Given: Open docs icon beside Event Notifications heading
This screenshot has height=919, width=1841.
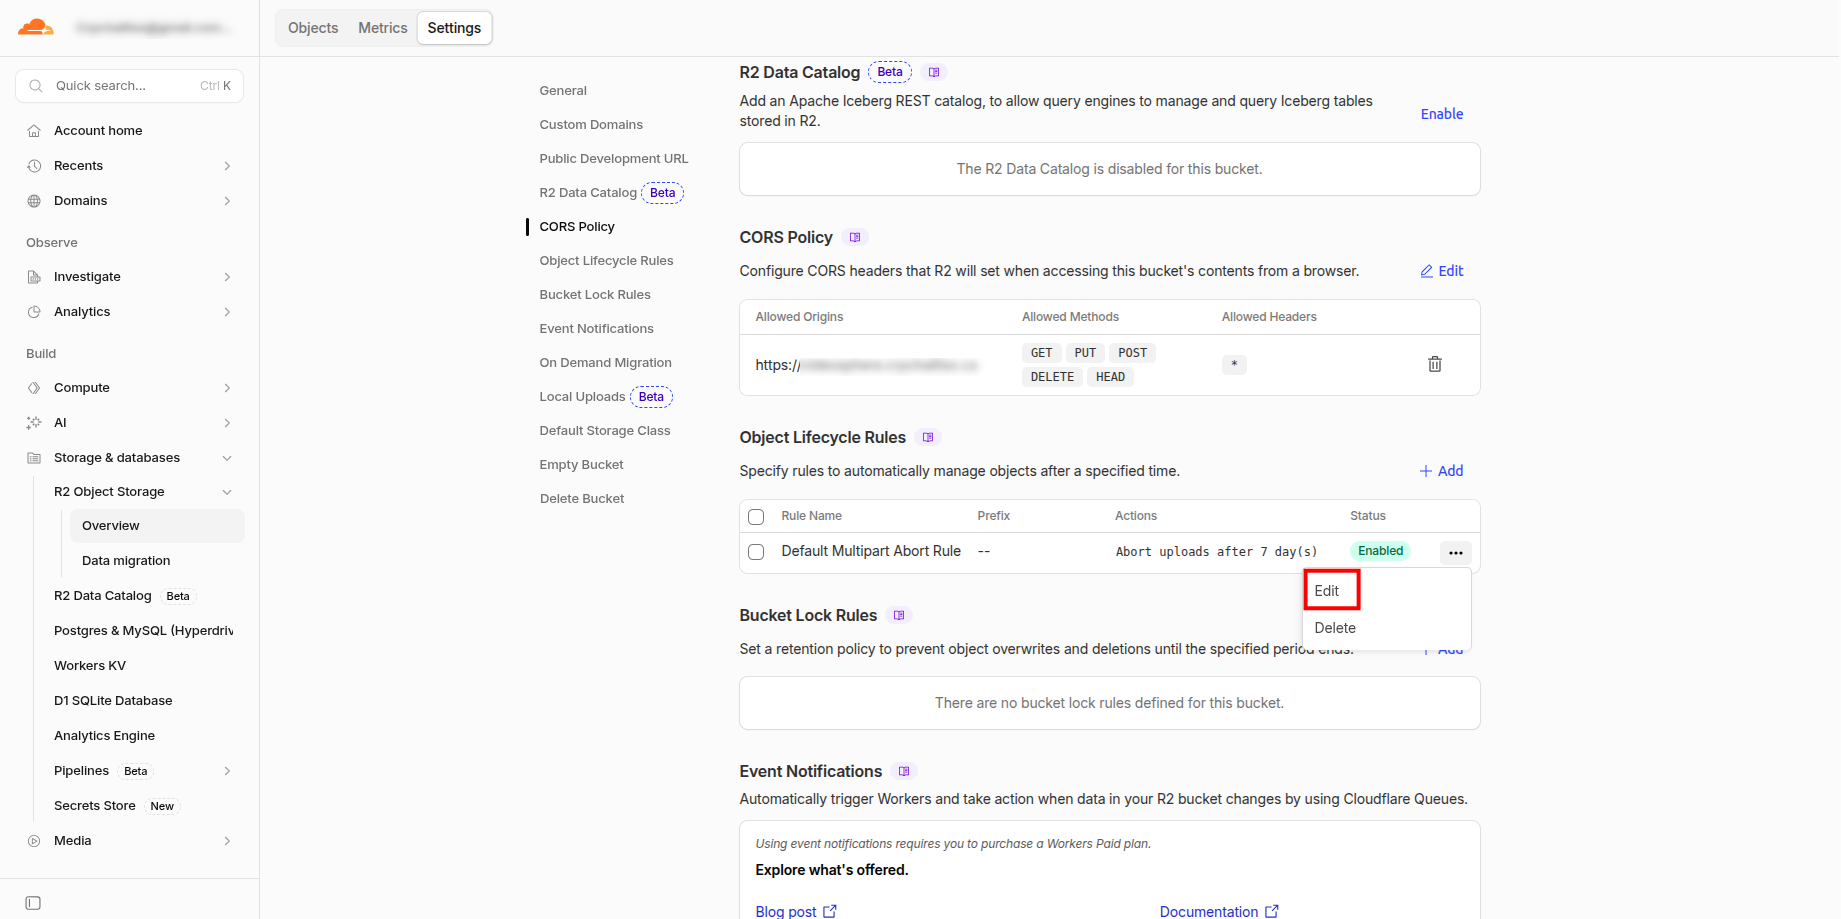Looking at the screenshot, I should tap(904, 771).
